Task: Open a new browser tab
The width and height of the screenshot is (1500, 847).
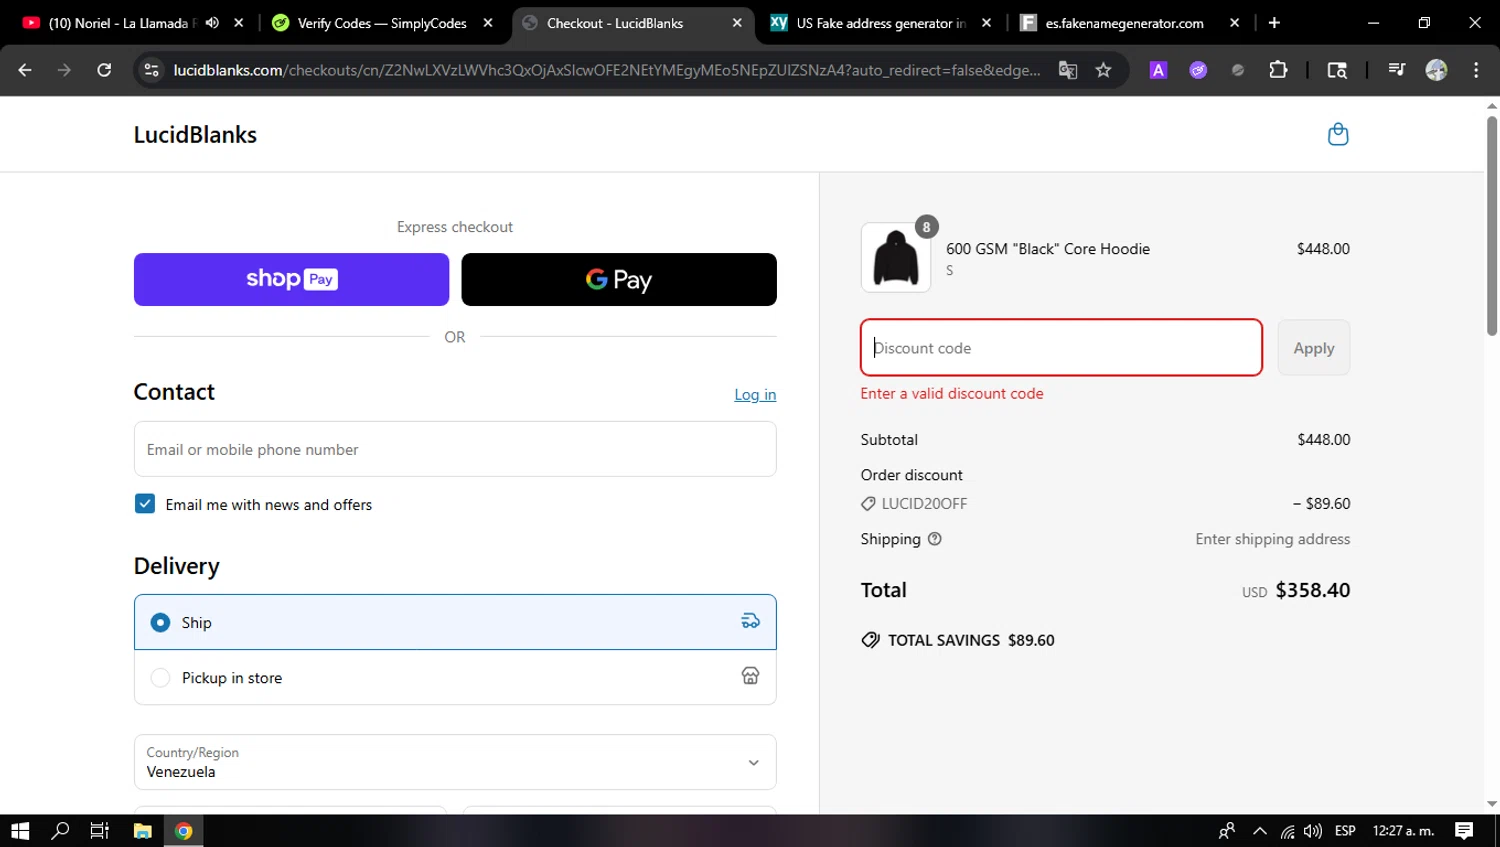Action: point(1274,22)
